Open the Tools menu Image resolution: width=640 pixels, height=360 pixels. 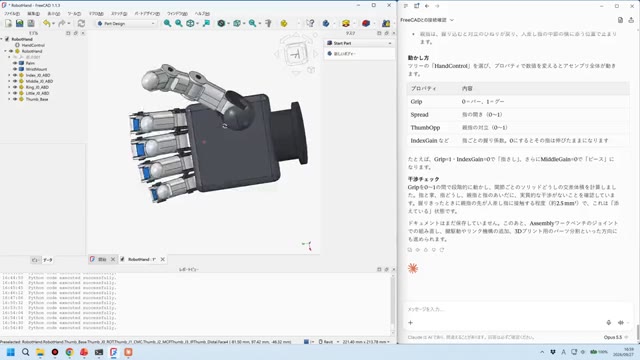tap(74, 13)
